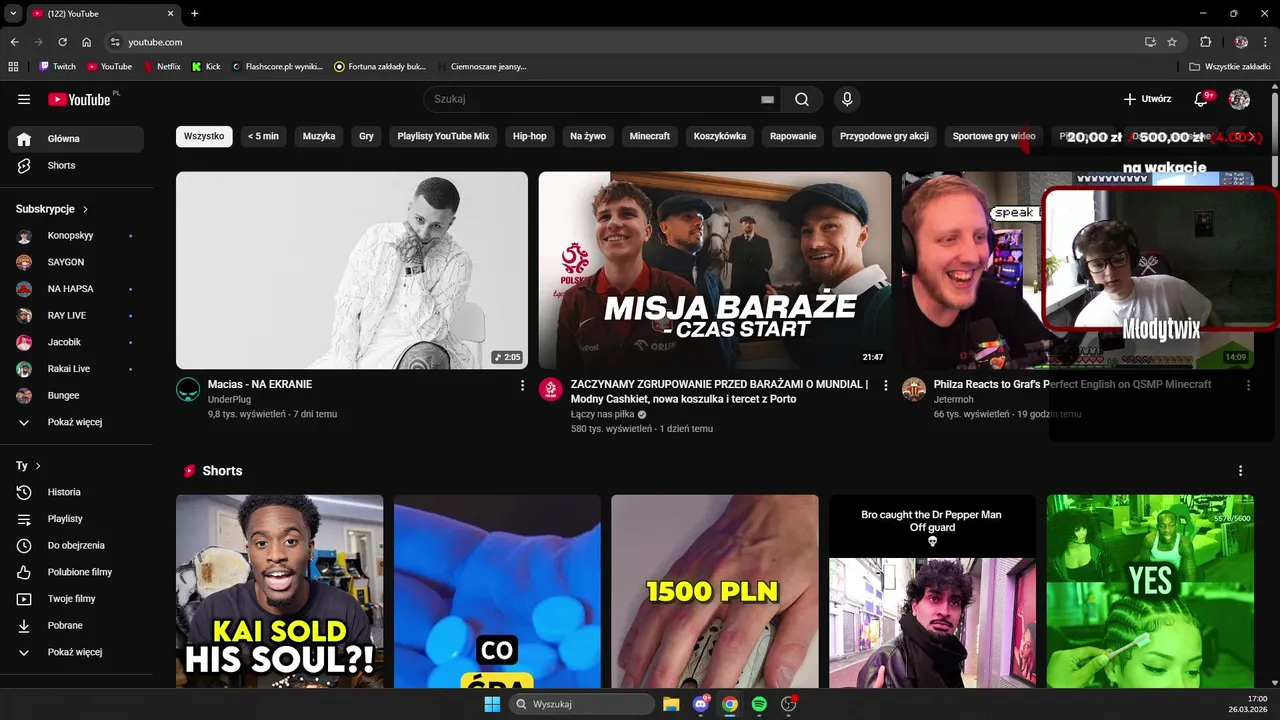The width and height of the screenshot is (1280, 720).
Task: Click the YouTube logo
Action: tap(79, 99)
